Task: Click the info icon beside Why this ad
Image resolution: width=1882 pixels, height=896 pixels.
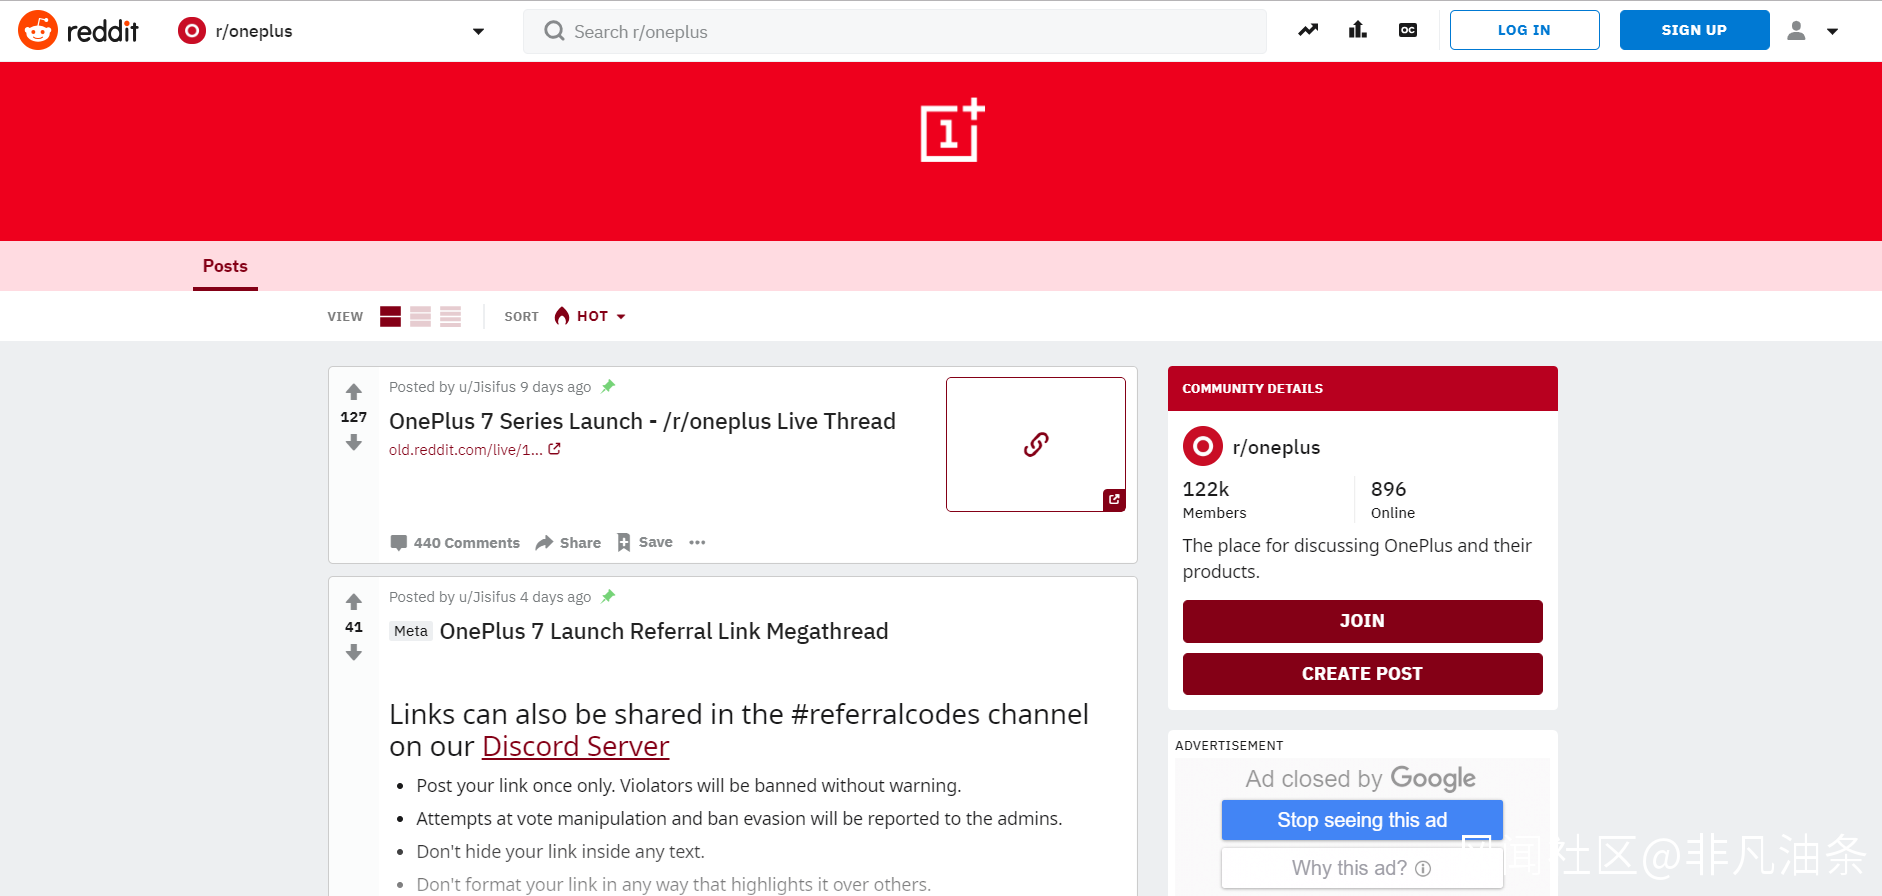Action: 1423,869
